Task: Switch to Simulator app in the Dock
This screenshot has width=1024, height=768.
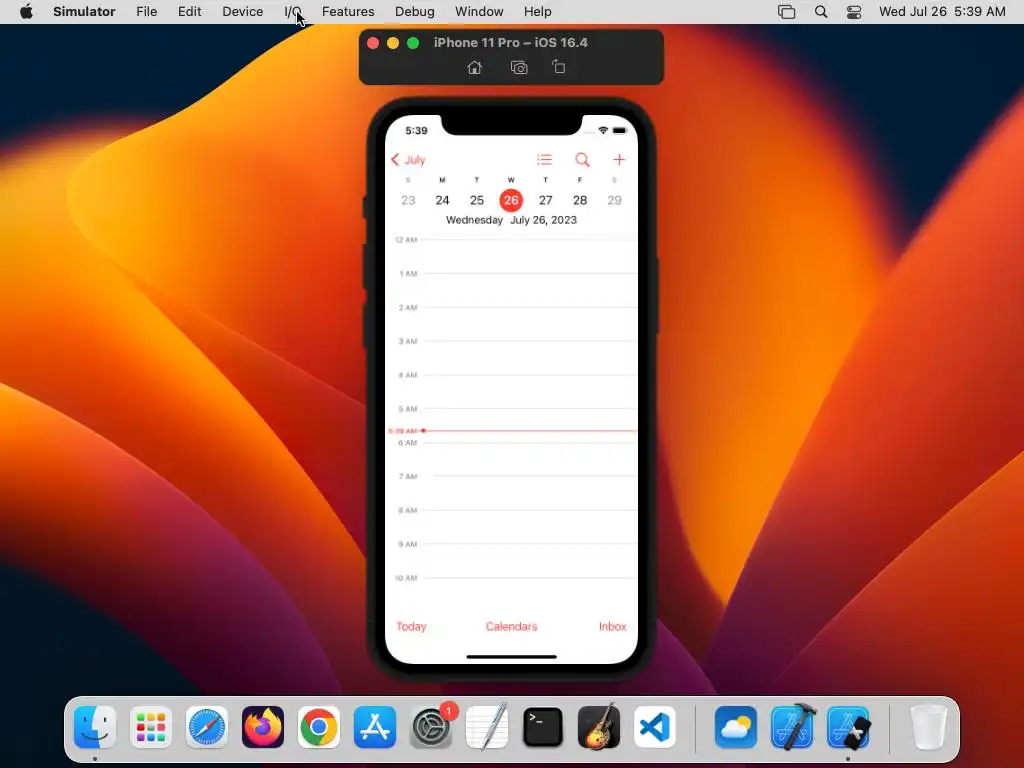Action: click(x=848, y=727)
